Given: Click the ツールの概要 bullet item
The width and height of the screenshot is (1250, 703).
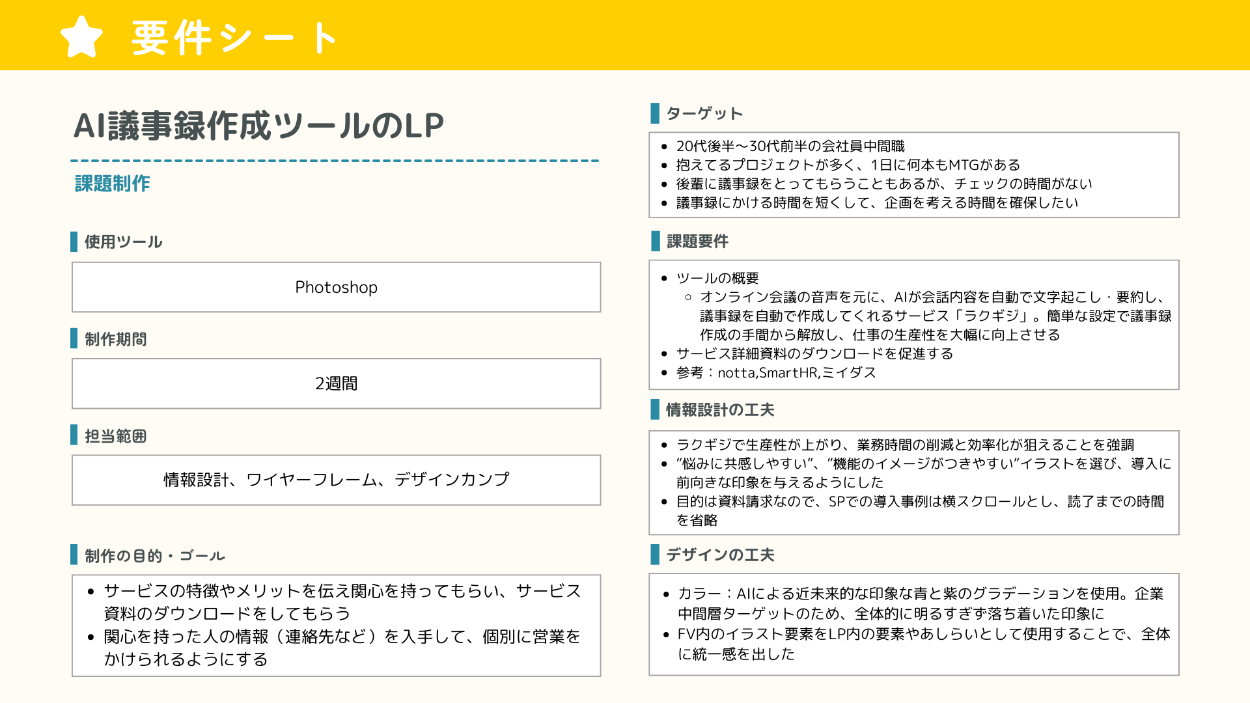Looking at the screenshot, I should point(718,278).
